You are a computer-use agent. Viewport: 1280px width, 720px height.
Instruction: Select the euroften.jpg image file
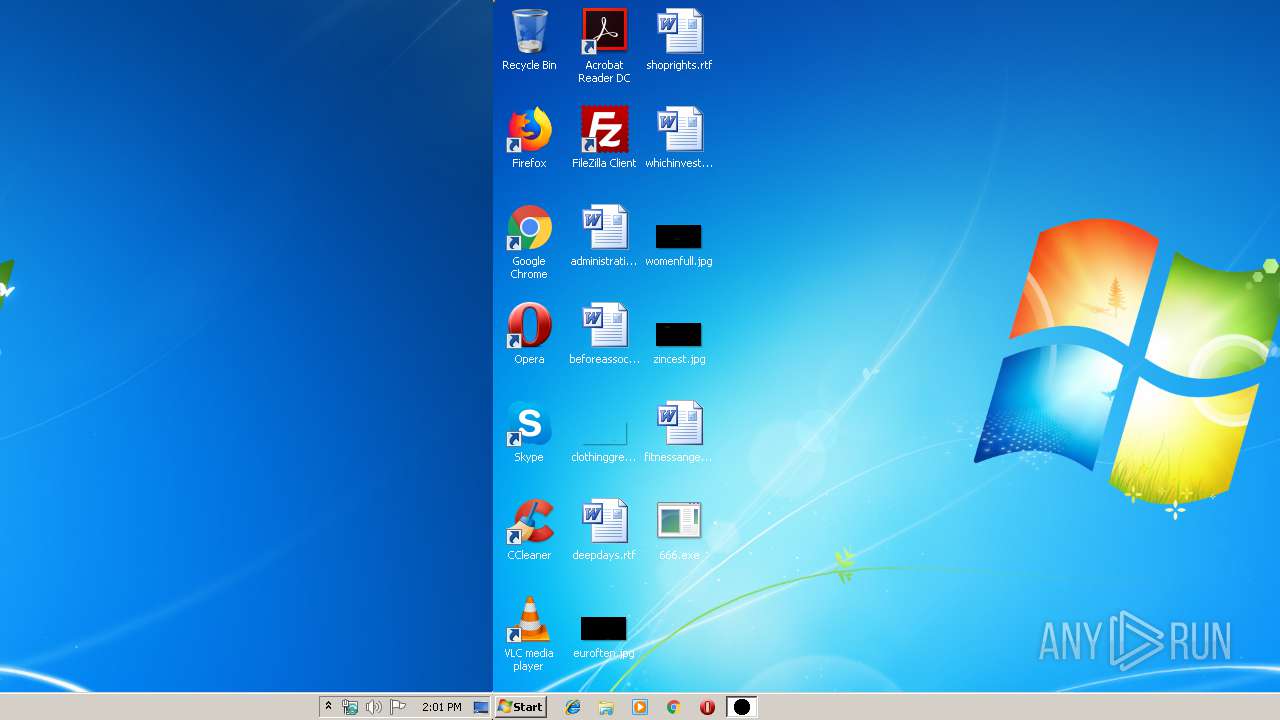(604, 636)
